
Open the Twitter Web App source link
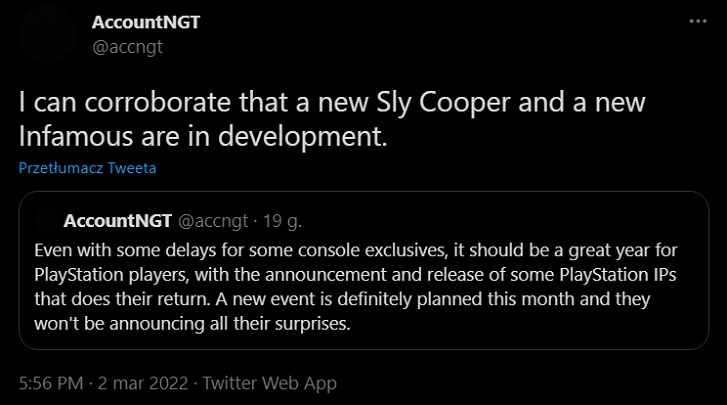[x=270, y=383]
